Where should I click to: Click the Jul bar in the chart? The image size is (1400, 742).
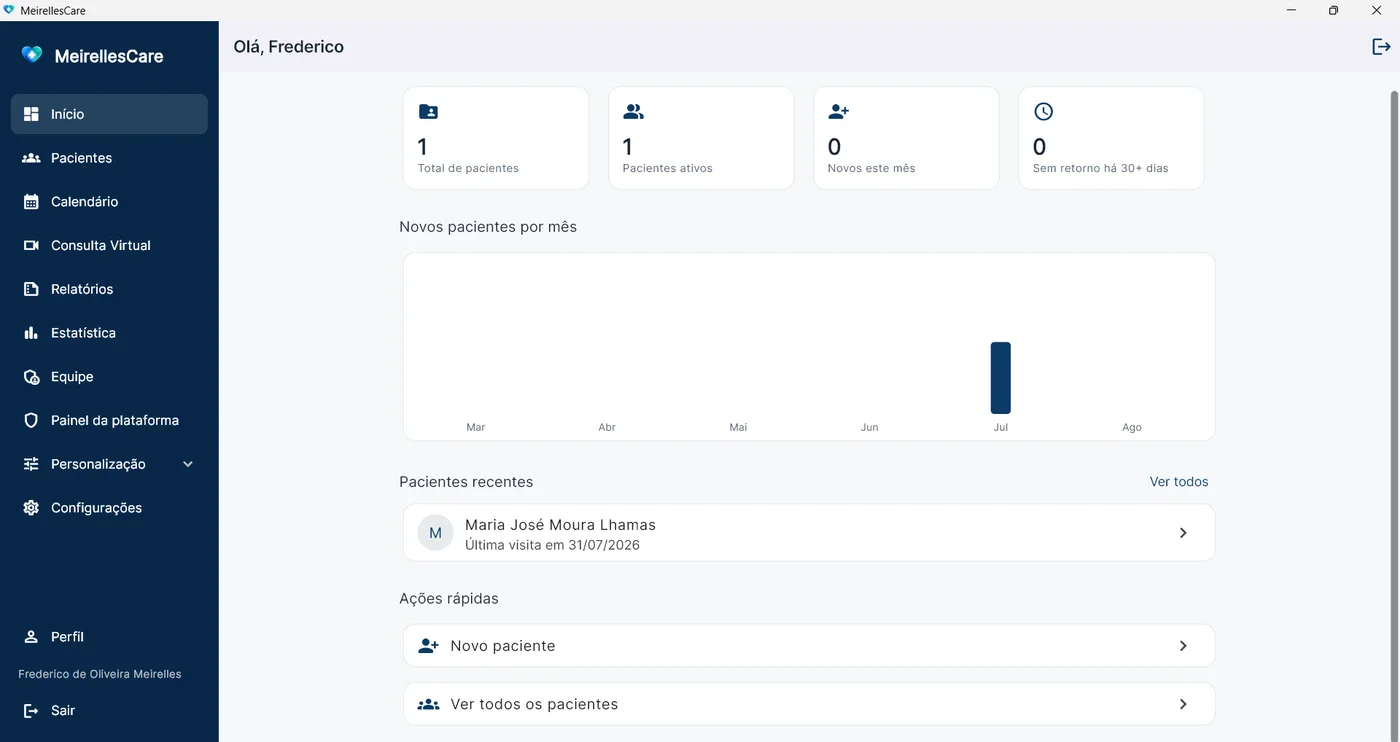coord(1000,378)
